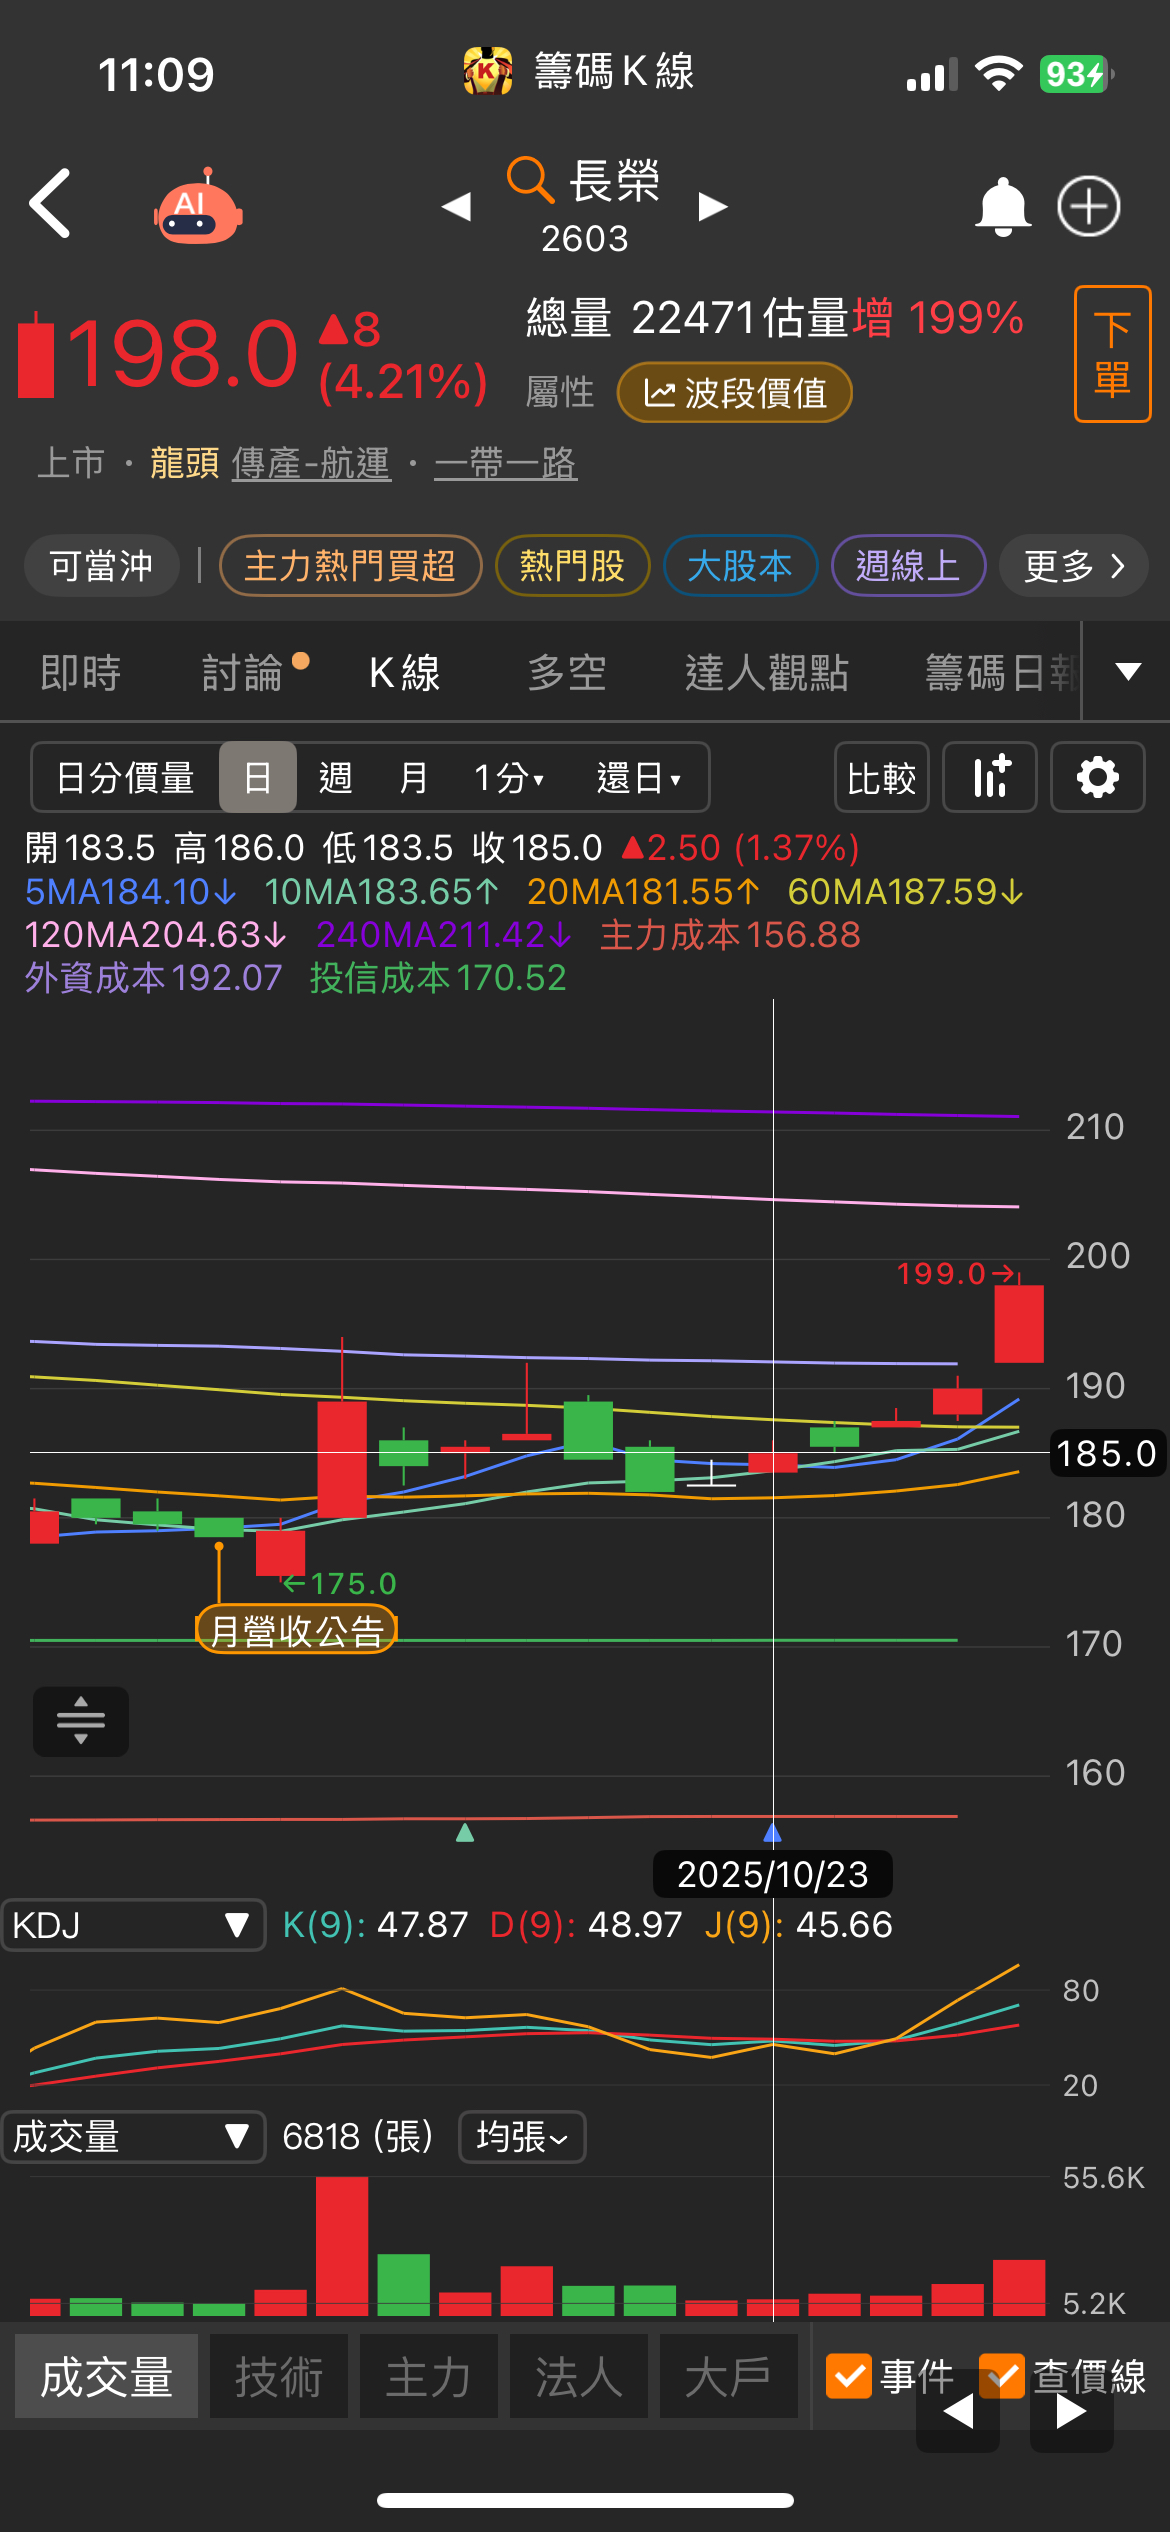Toggle the 查價線 checkbox
The height and width of the screenshot is (2532, 1170).
click(1002, 2376)
